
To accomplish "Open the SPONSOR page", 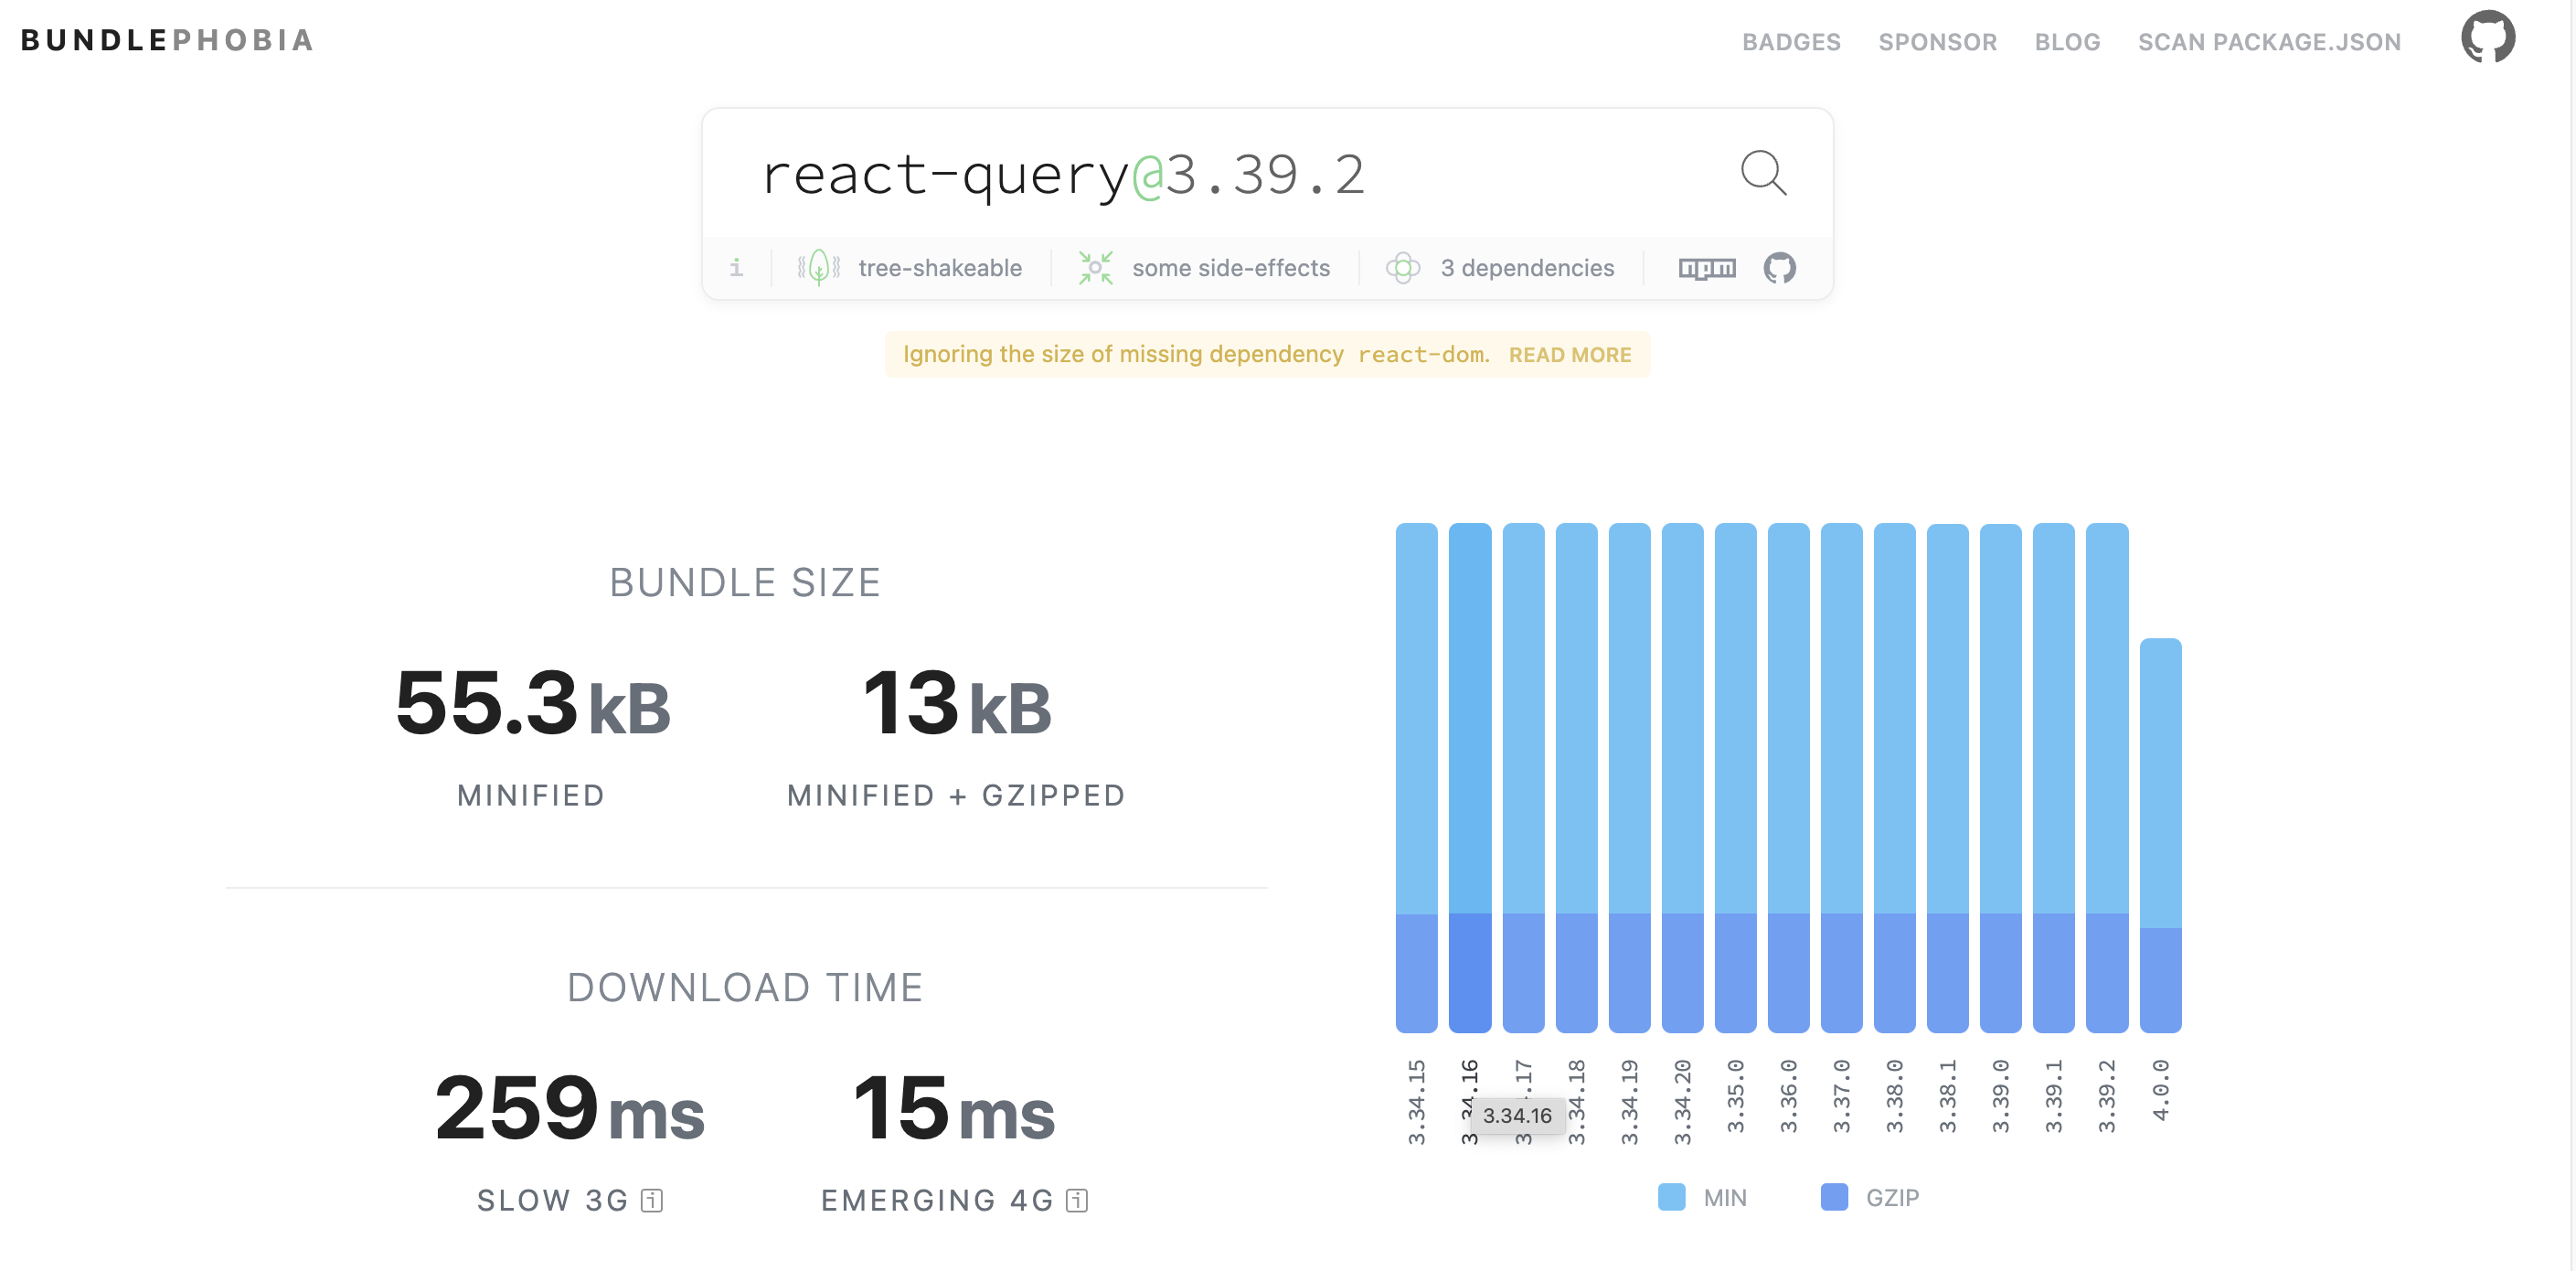I will [x=1937, y=42].
